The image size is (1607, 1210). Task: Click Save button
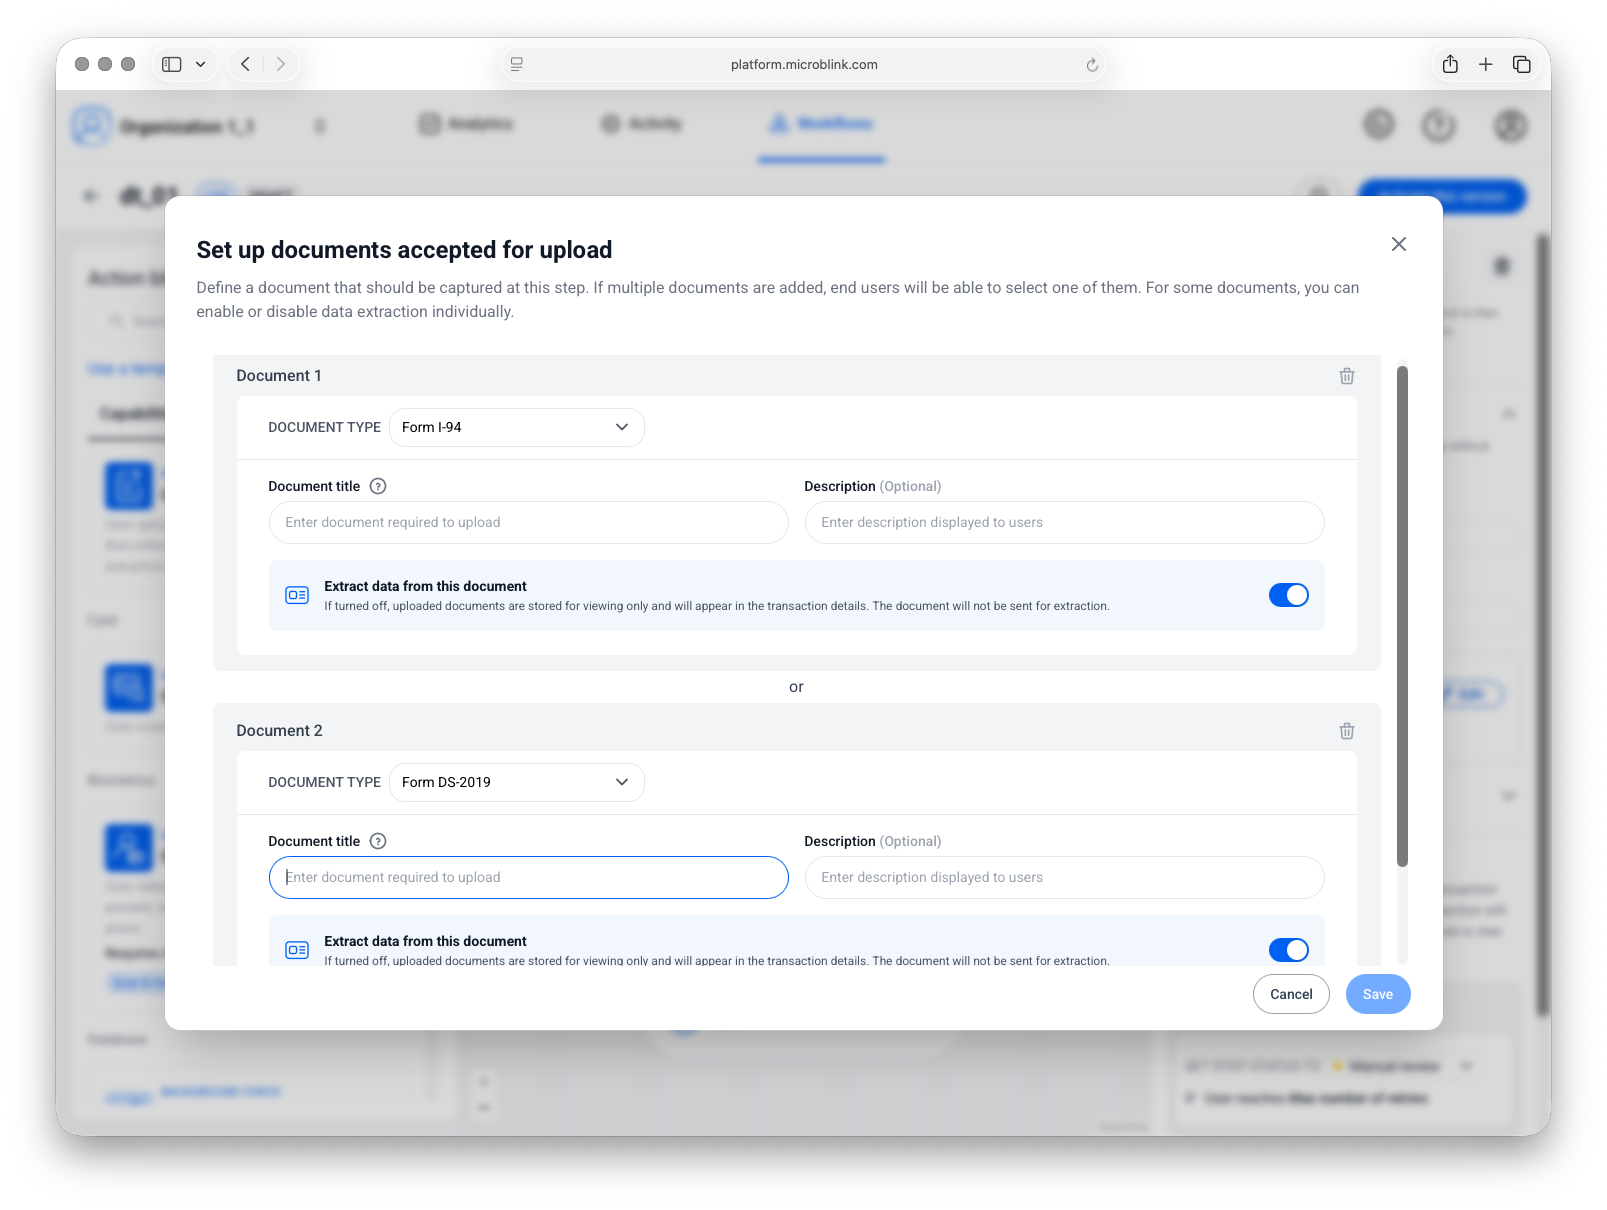(1377, 994)
